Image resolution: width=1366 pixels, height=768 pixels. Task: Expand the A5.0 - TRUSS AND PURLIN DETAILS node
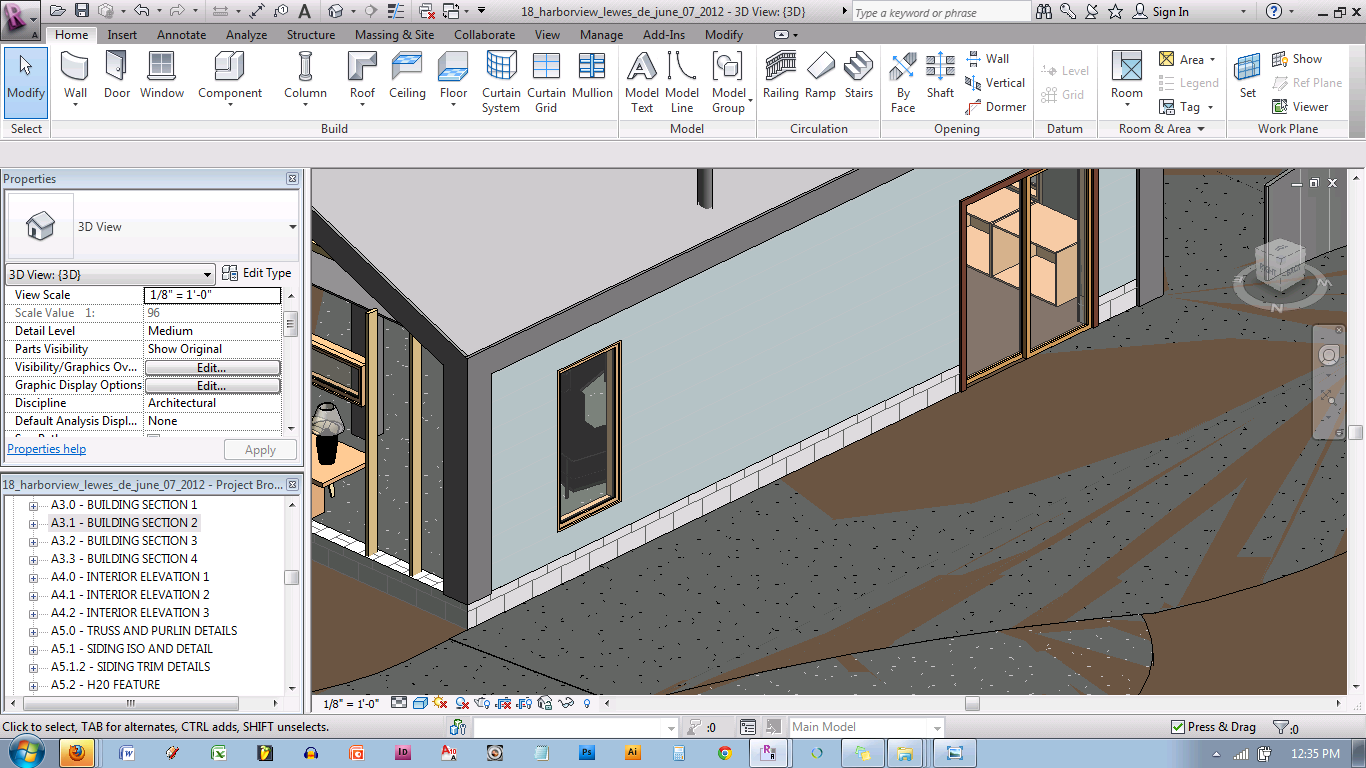(x=33, y=631)
